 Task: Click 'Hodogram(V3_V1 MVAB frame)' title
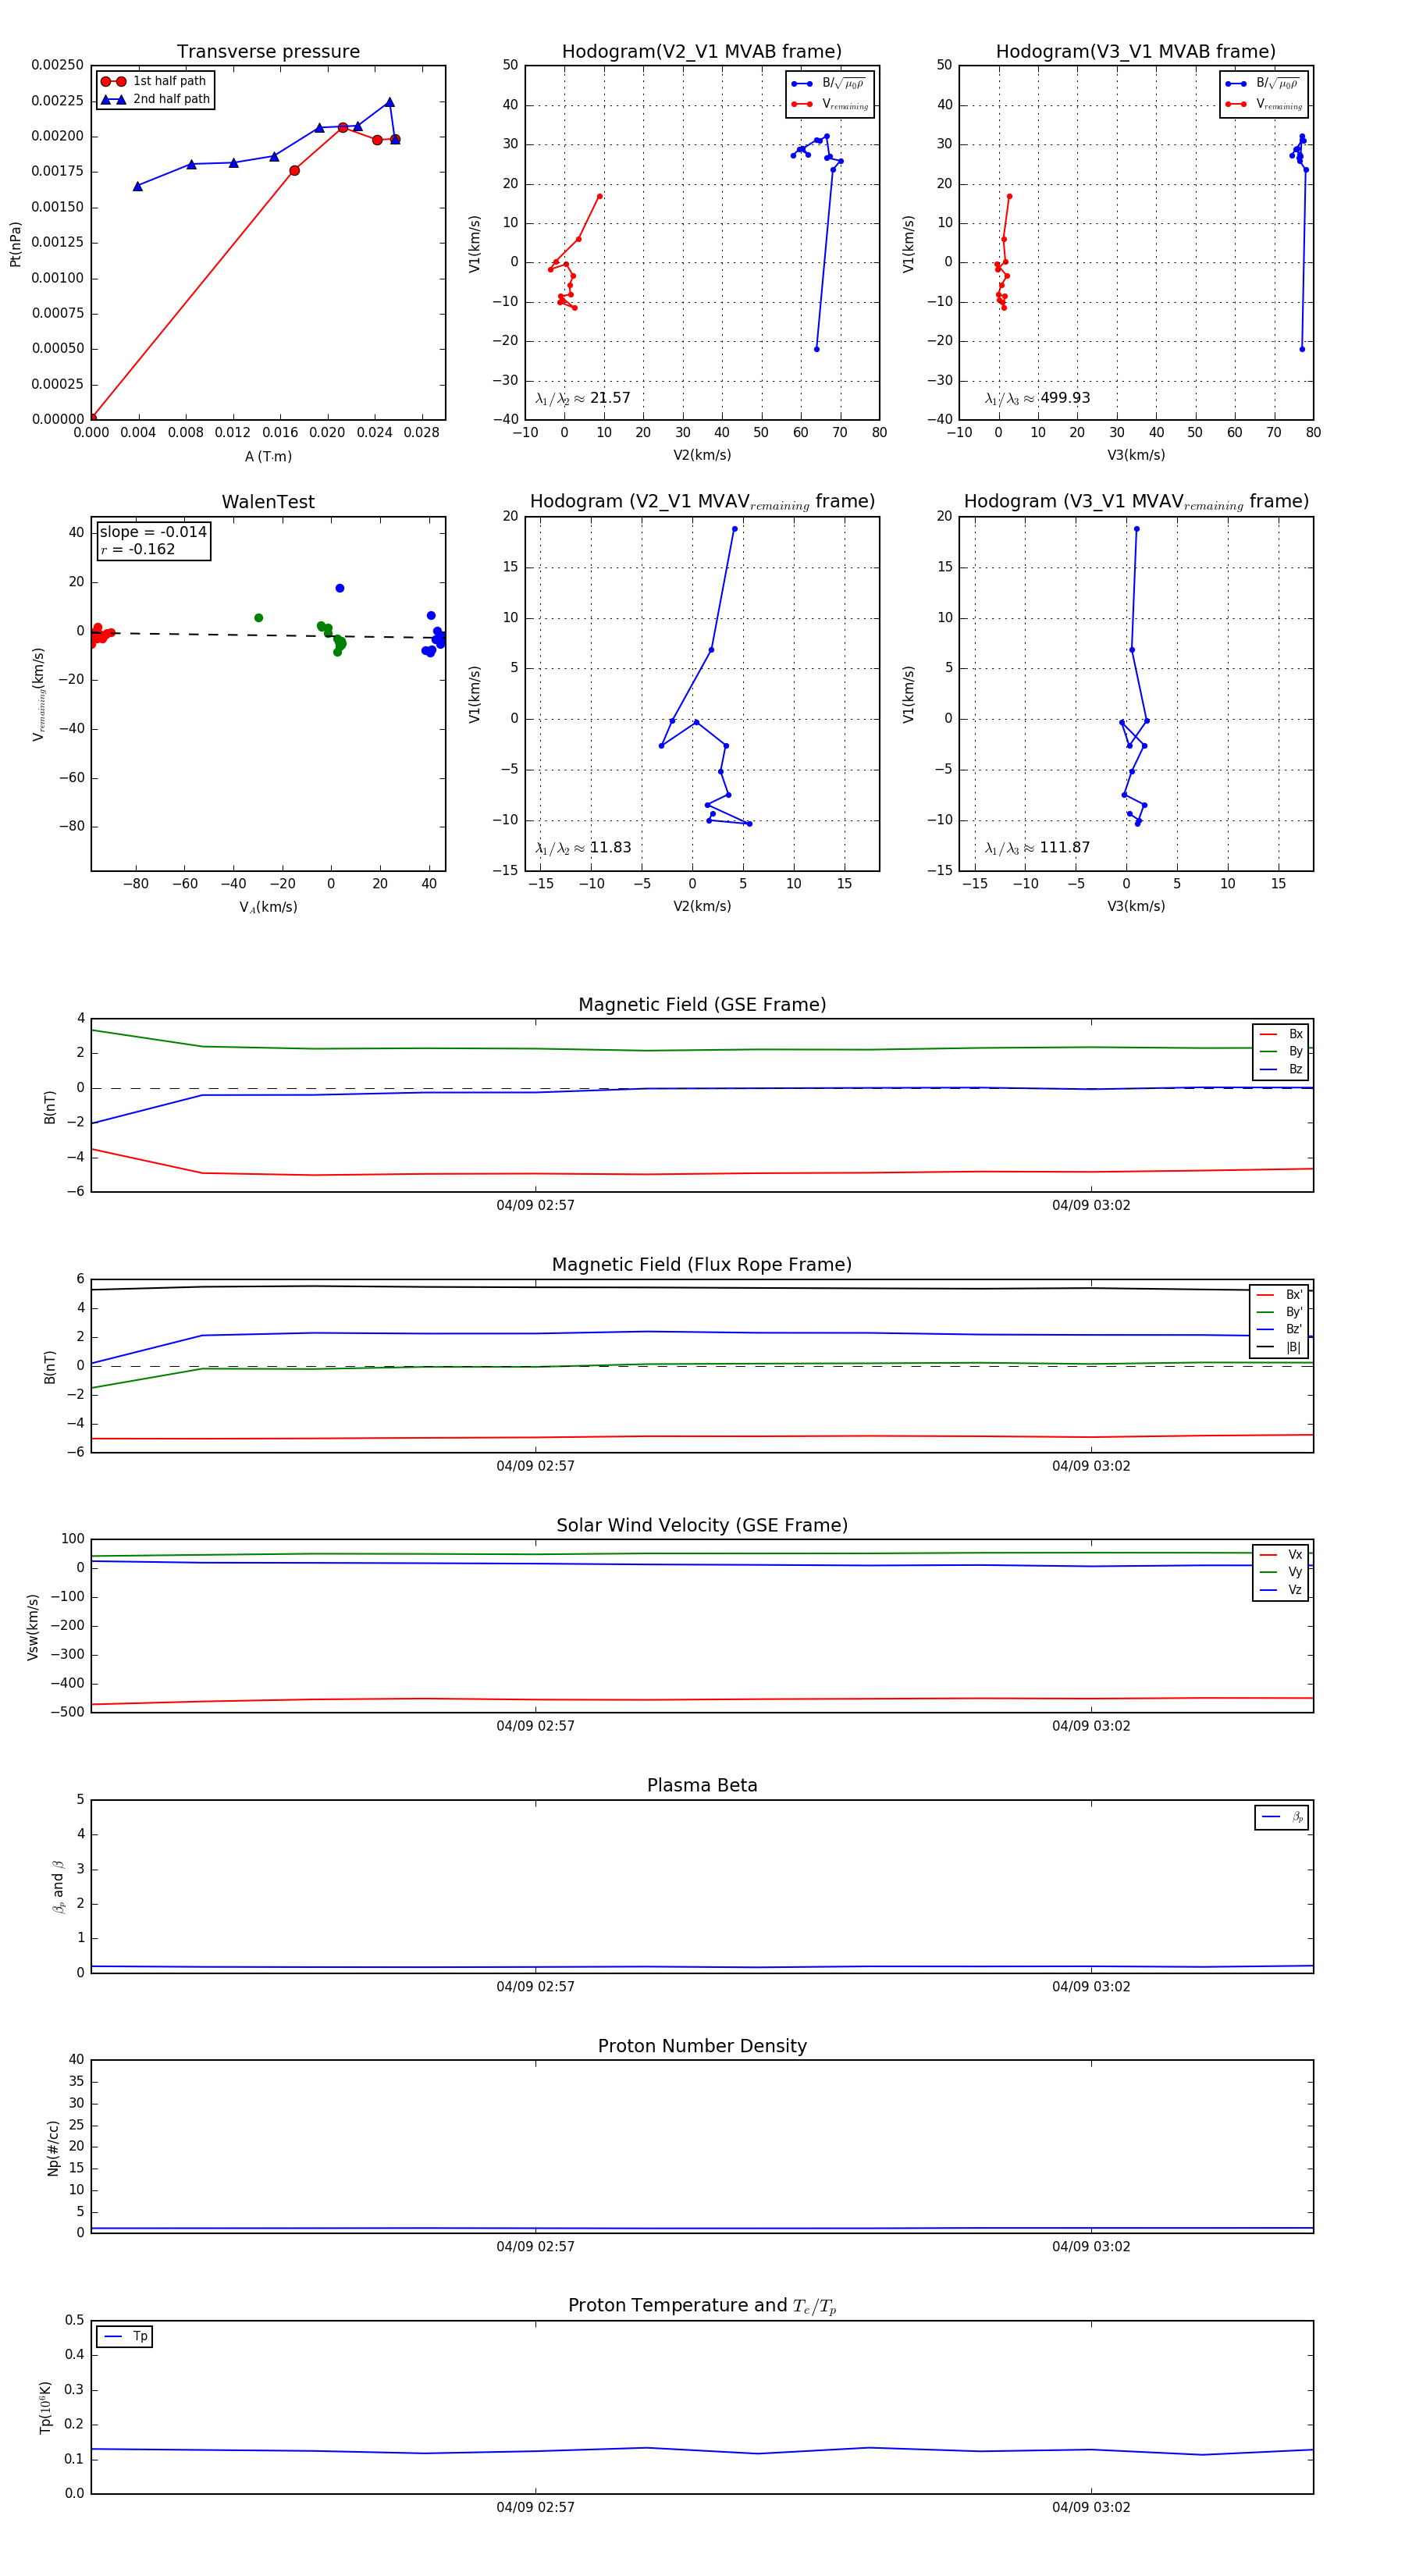1135,51
